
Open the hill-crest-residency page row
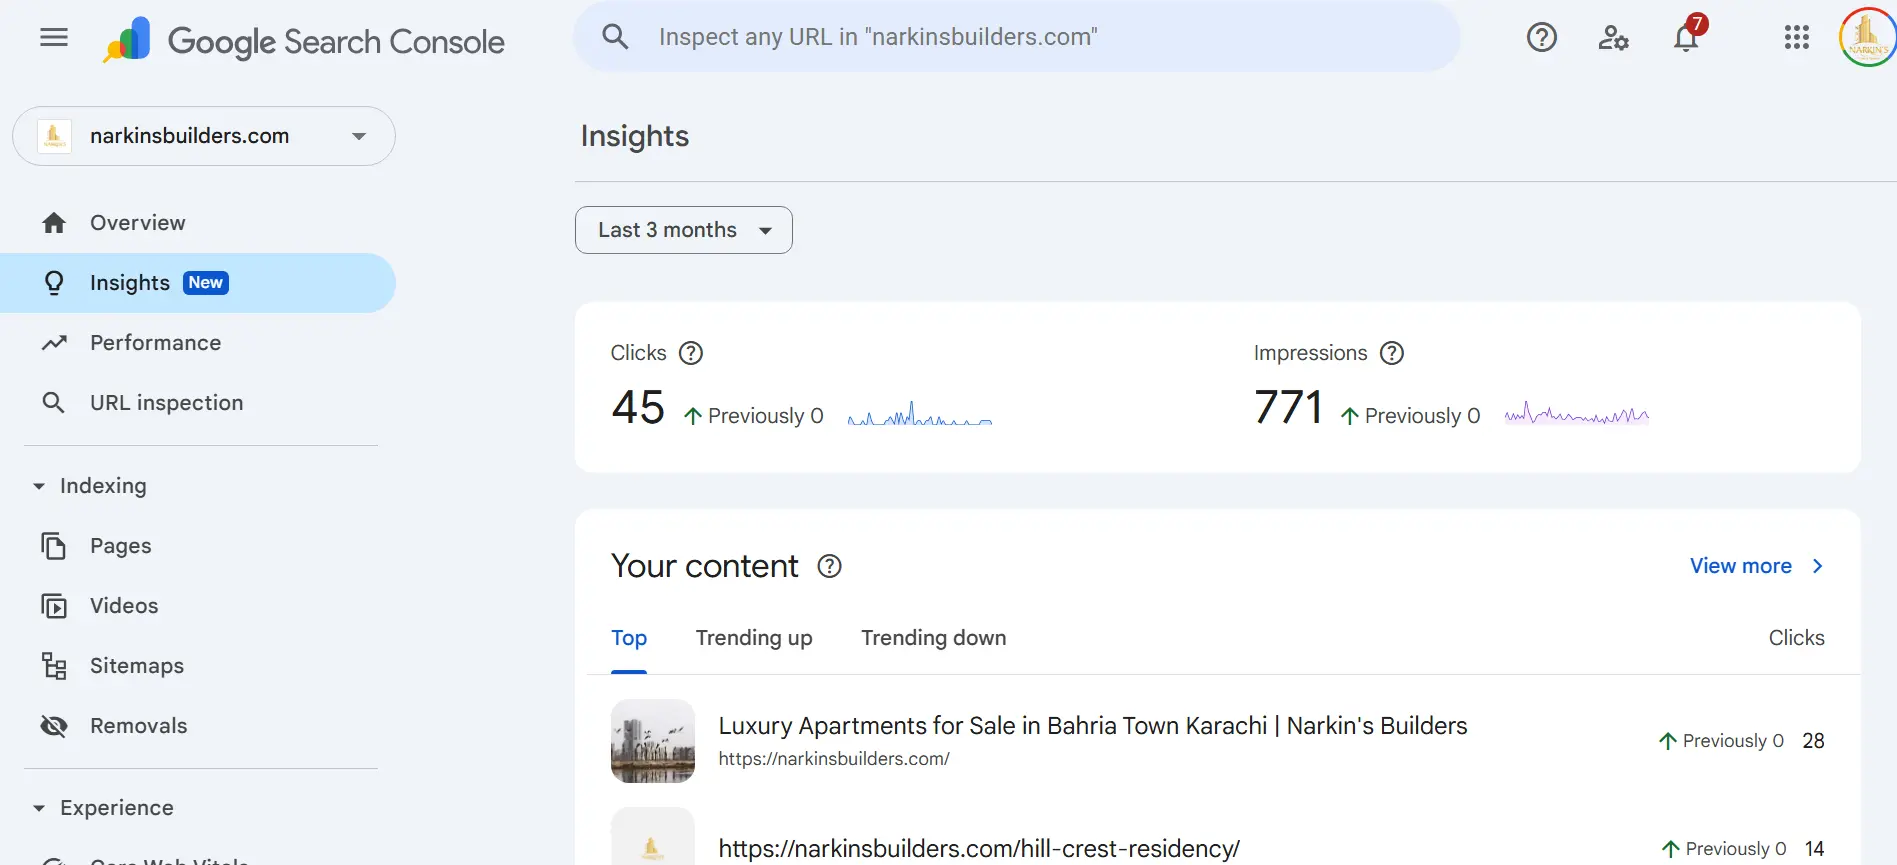point(979,848)
